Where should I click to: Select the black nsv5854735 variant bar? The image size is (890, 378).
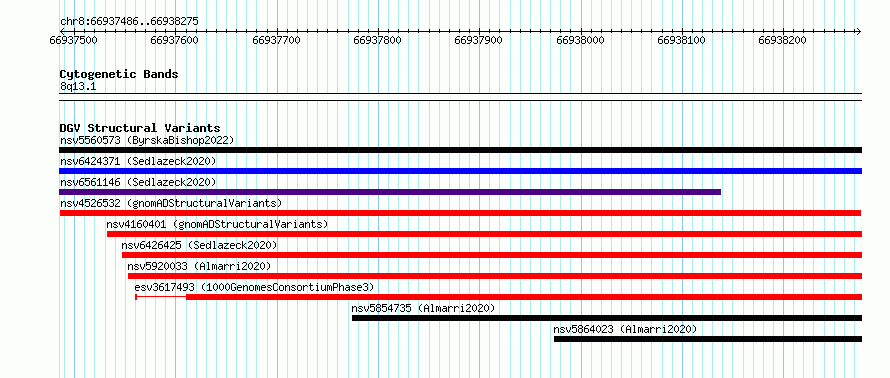point(607,318)
